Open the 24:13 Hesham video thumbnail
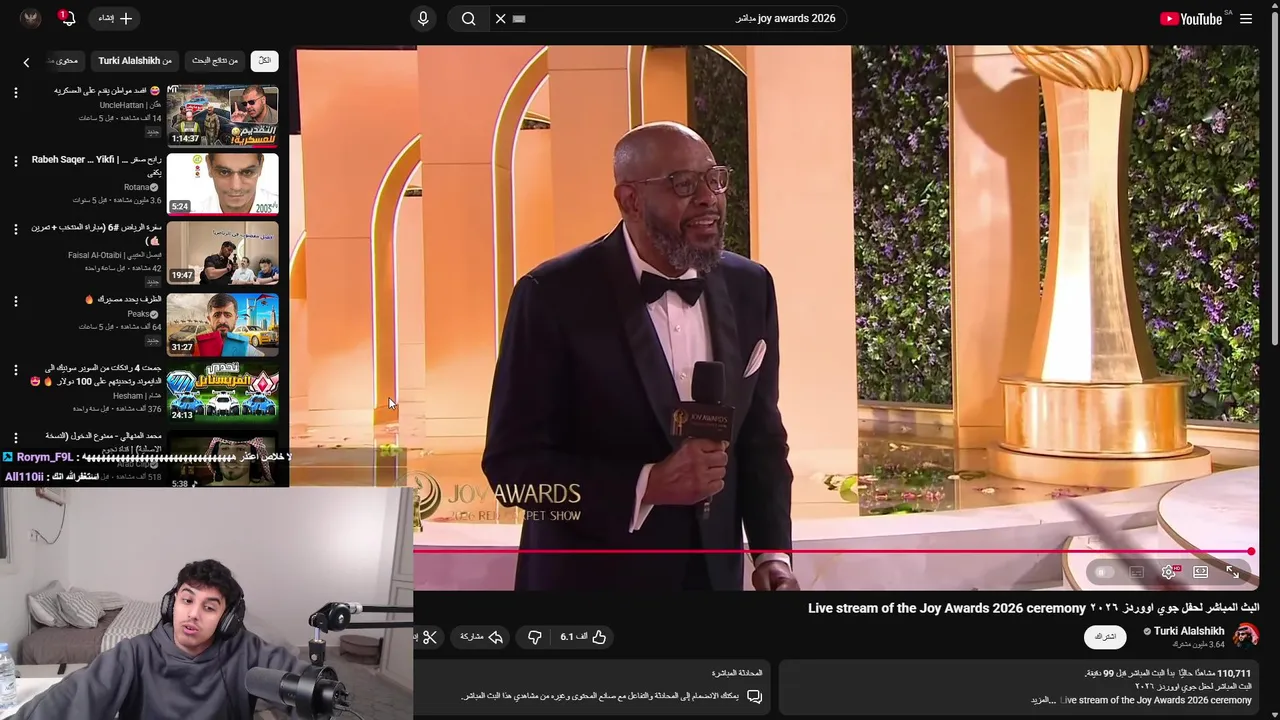 pyautogui.click(x=223, y=393)
